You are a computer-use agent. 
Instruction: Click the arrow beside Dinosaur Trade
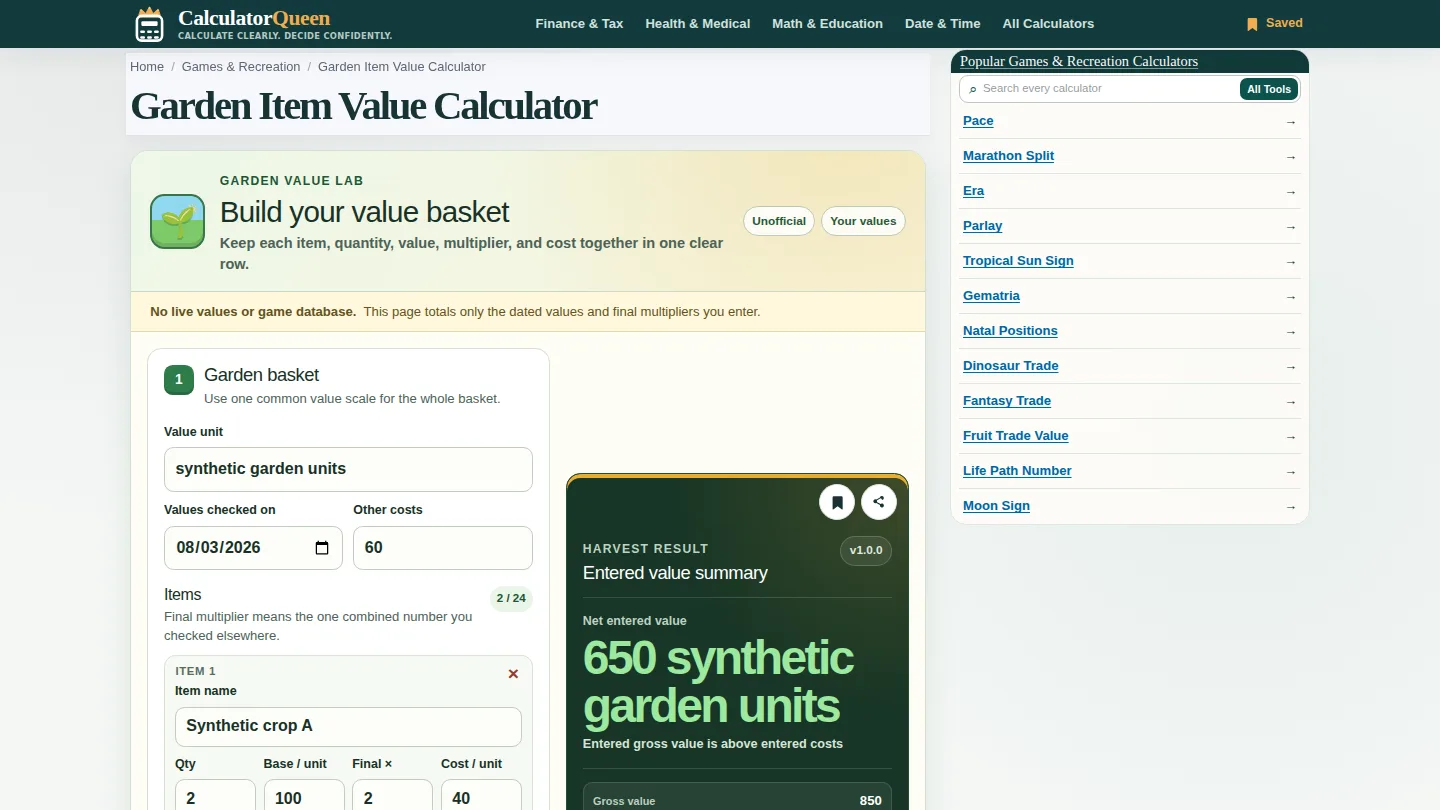coord(1291,367)
